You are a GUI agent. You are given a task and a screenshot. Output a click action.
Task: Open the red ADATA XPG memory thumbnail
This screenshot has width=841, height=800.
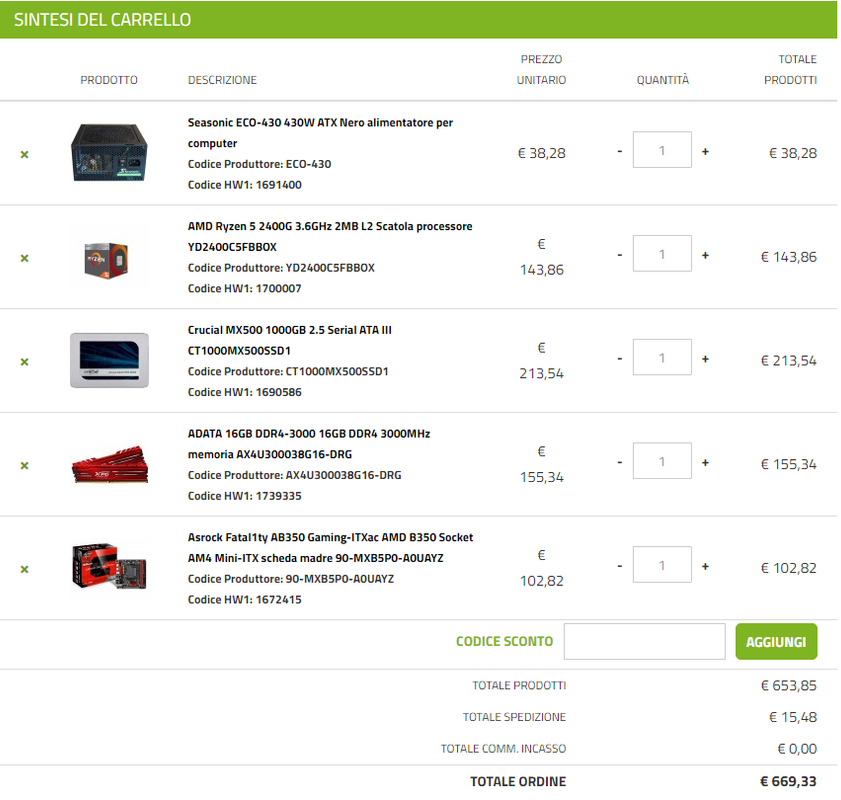coord(110,464)
